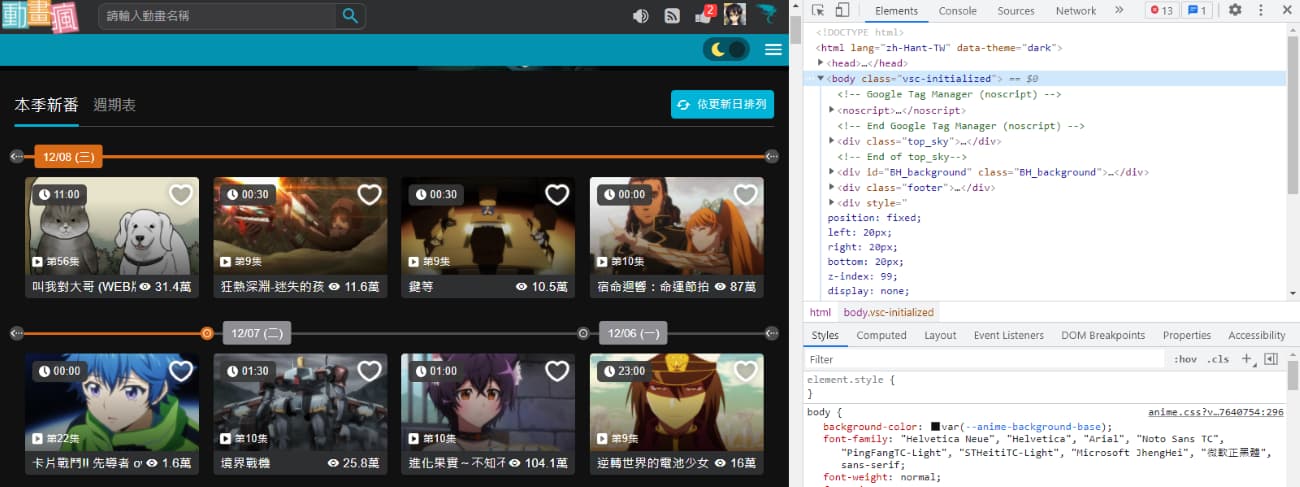Favorite 狂熱深淵 with heart icon
This screenshot has width=1300, height=487.
pyautogui.click(x=369, y=194)
